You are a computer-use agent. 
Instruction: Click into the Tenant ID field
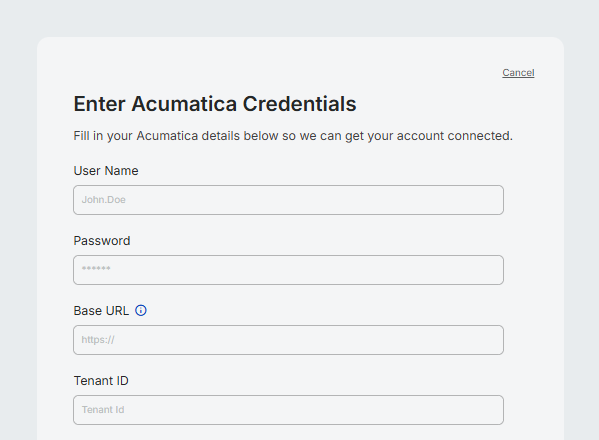[x=288, y=410]
